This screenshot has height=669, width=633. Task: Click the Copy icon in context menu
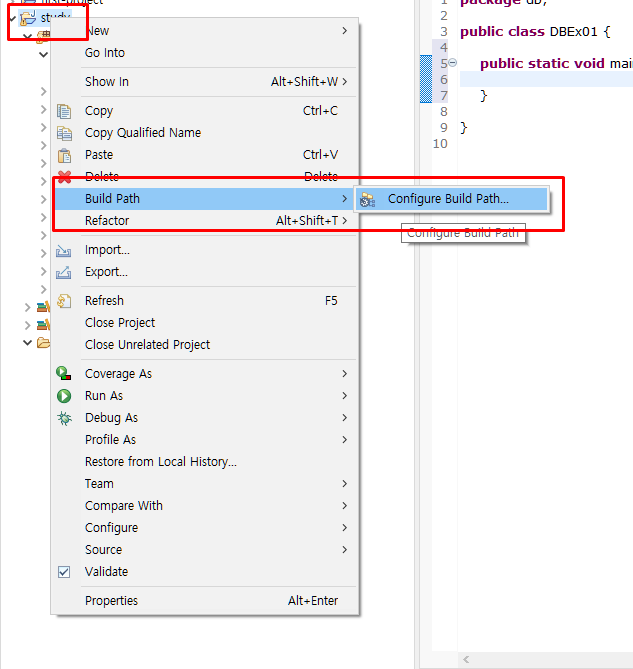click(64, 111)
